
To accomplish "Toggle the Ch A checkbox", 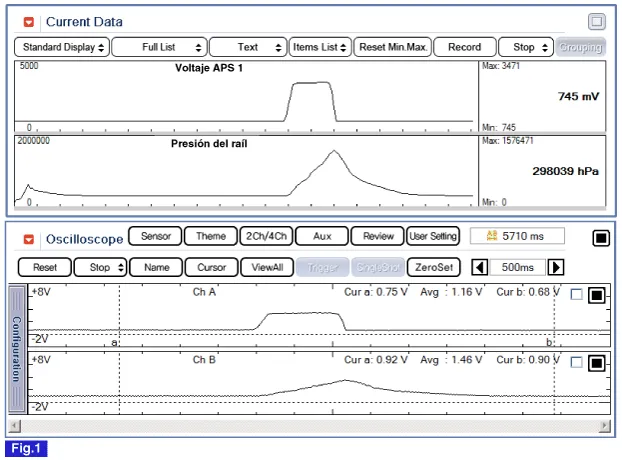I will pyautogui.click(x=575, y=295).
